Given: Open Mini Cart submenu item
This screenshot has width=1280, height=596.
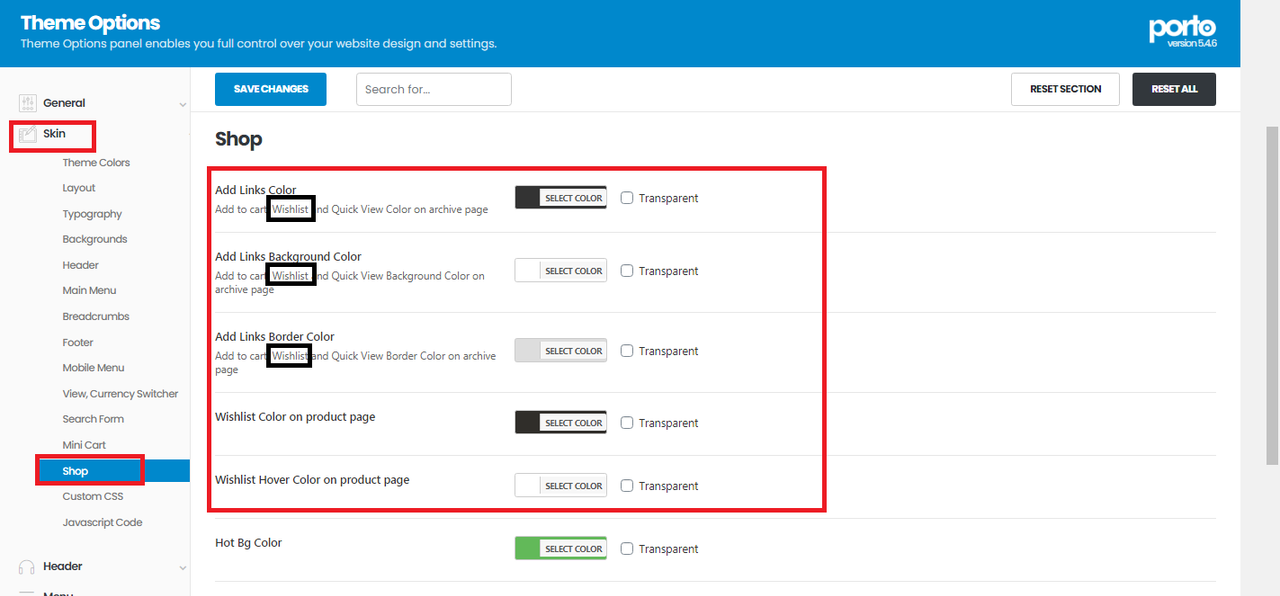Looking at the screenshot, I should click(84, 445).
